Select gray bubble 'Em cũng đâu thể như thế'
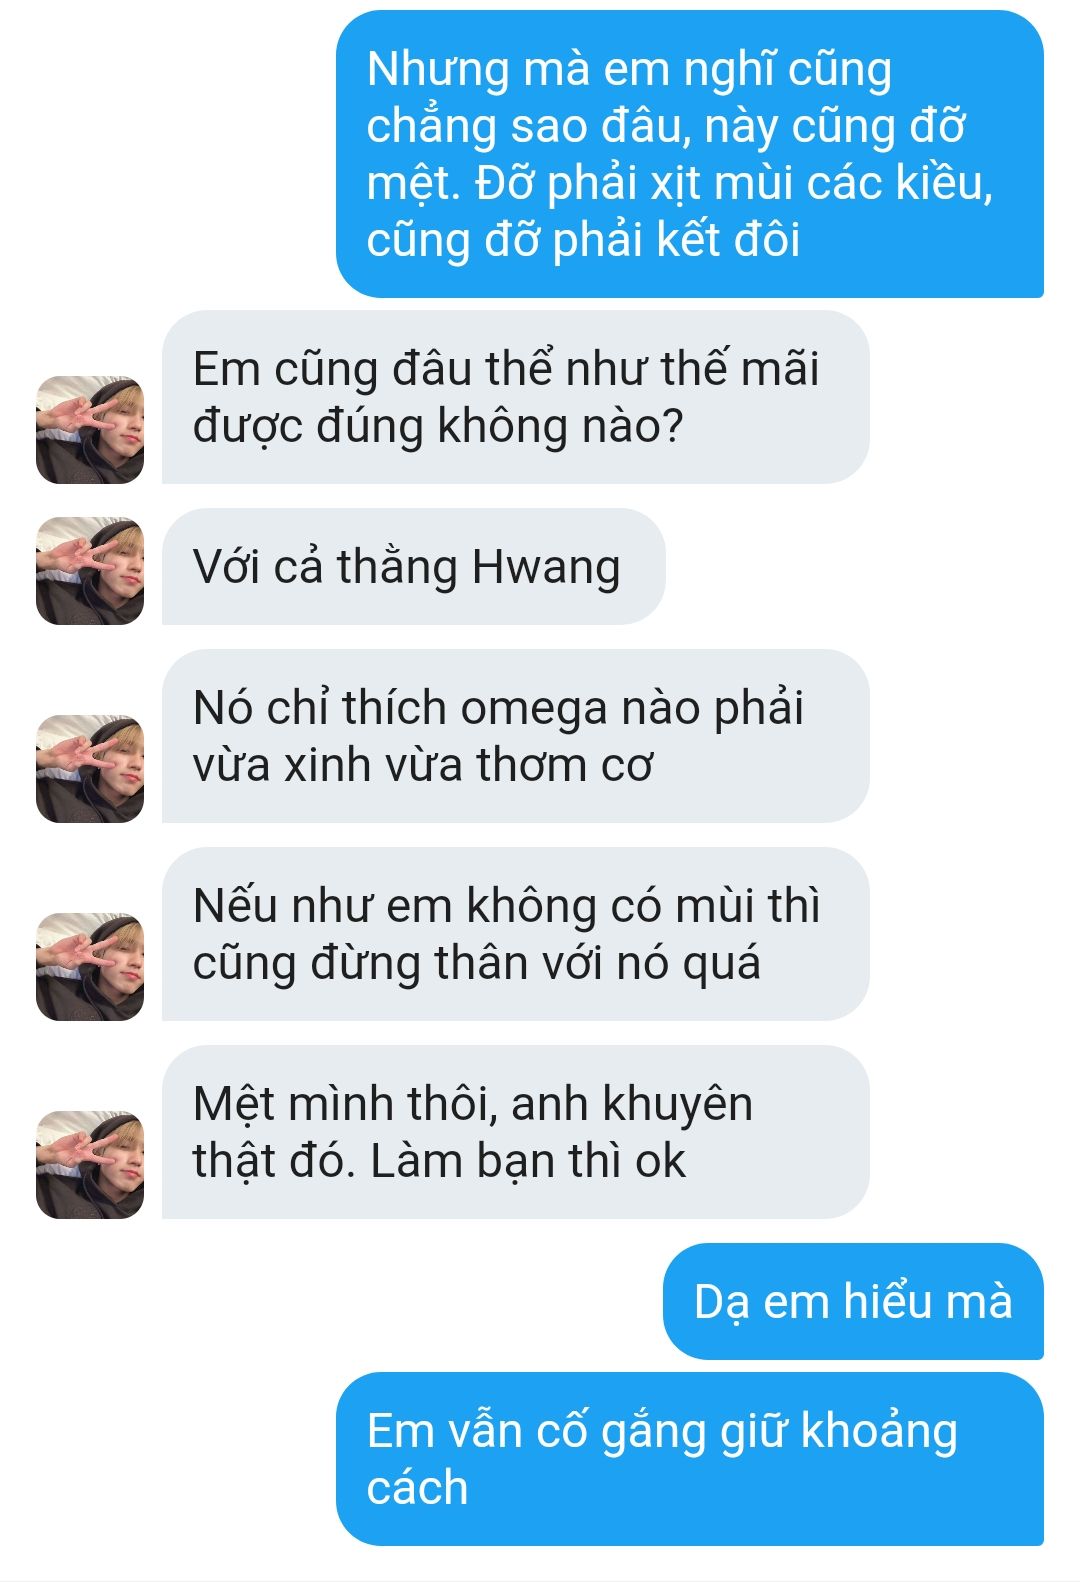This screenshot has width=1080, height=1582. click(x=516, y=397)
